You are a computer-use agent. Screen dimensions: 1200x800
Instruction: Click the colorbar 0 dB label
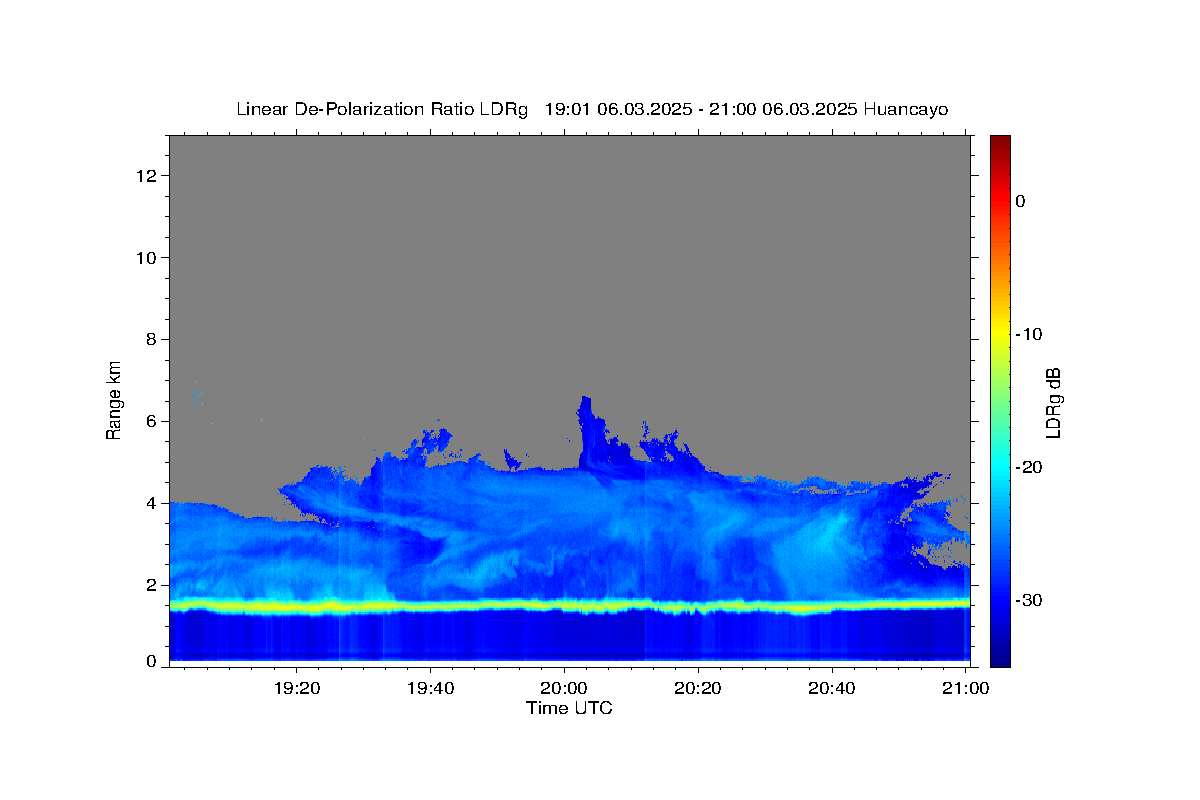1020,201
